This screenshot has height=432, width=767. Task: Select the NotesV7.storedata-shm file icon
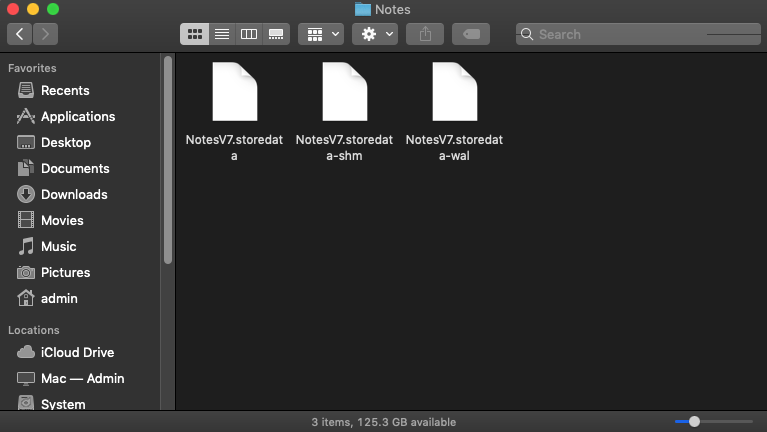pyautogui.click(x=345, y=91)
